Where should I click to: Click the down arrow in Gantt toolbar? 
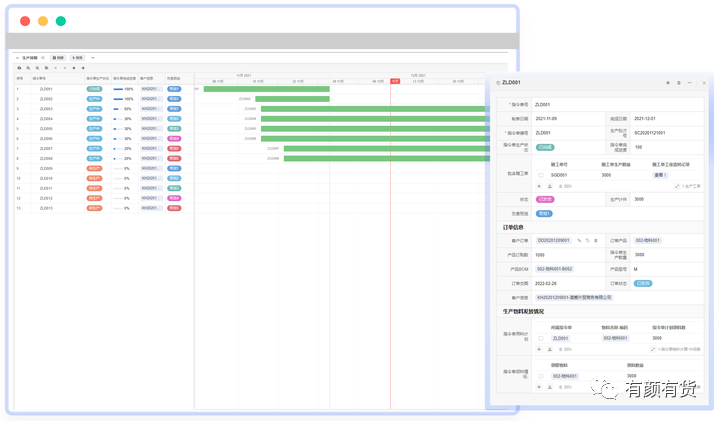click(x=56, y=68)
